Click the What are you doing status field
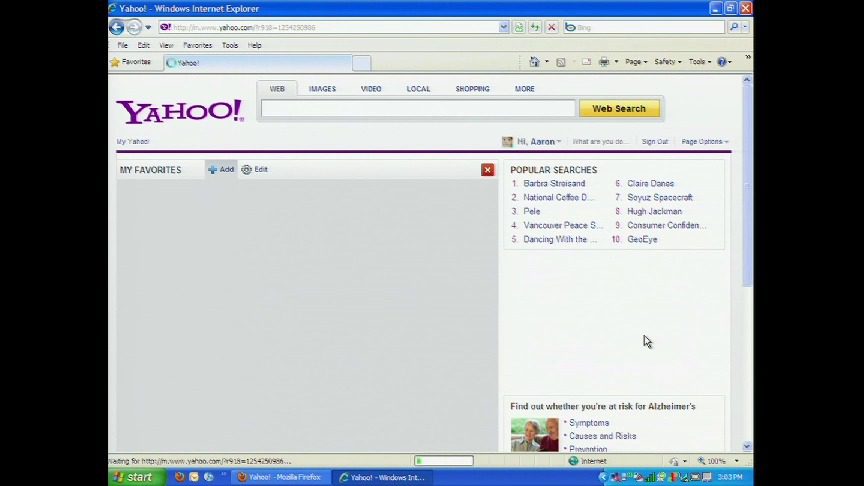 [600, 142]
